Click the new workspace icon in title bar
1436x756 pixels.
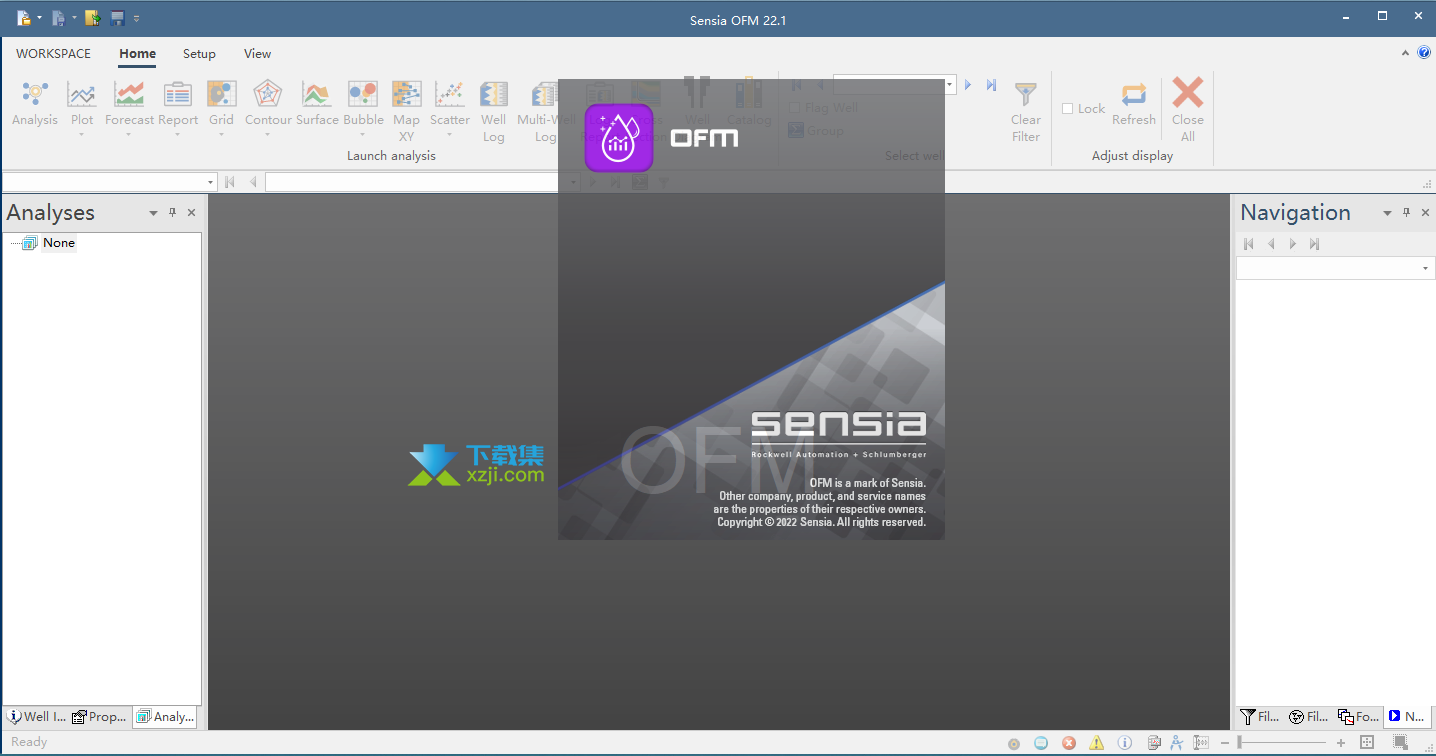click(24, 18)
